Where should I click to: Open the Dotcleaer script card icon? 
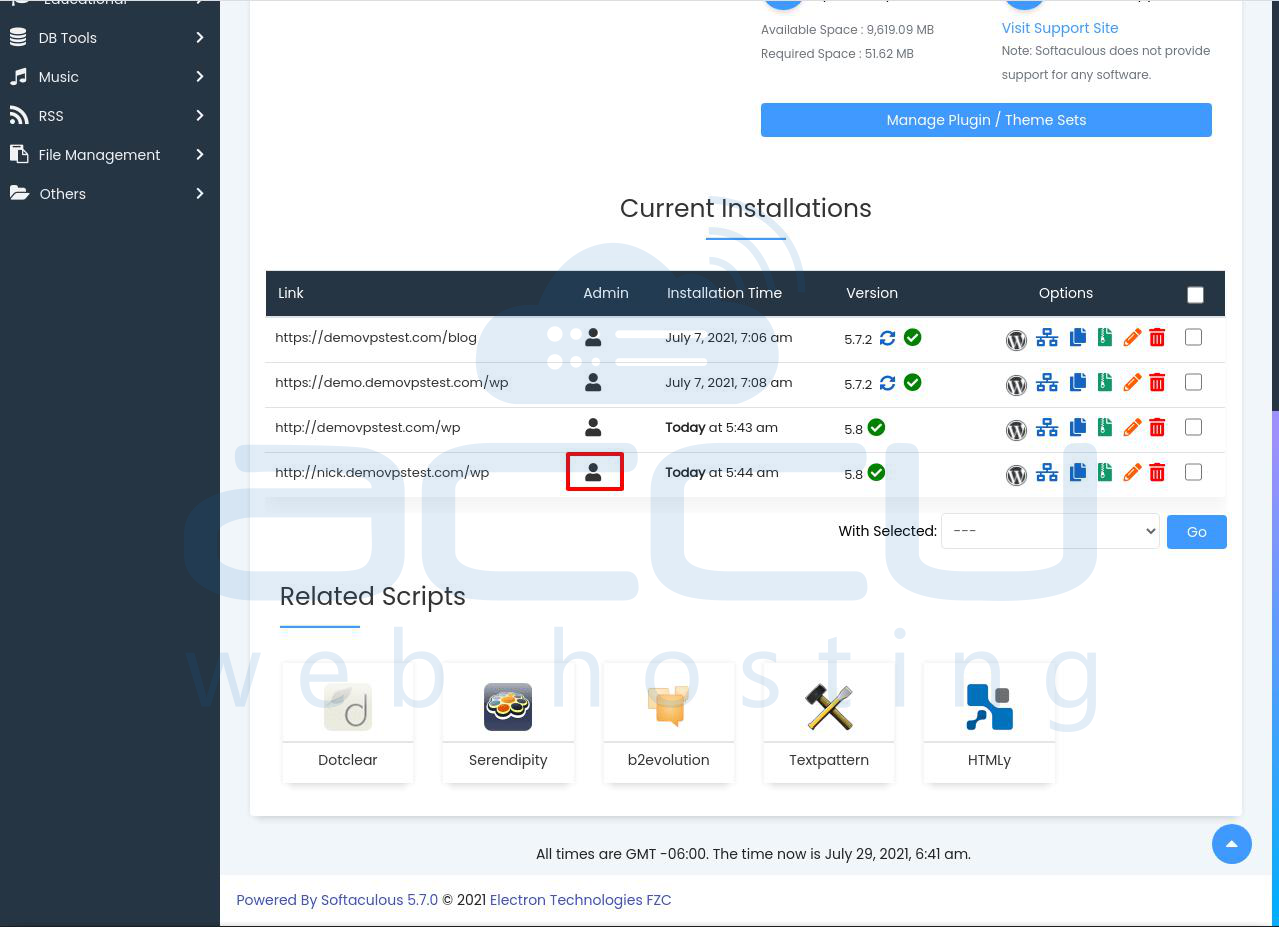point(348,707)
